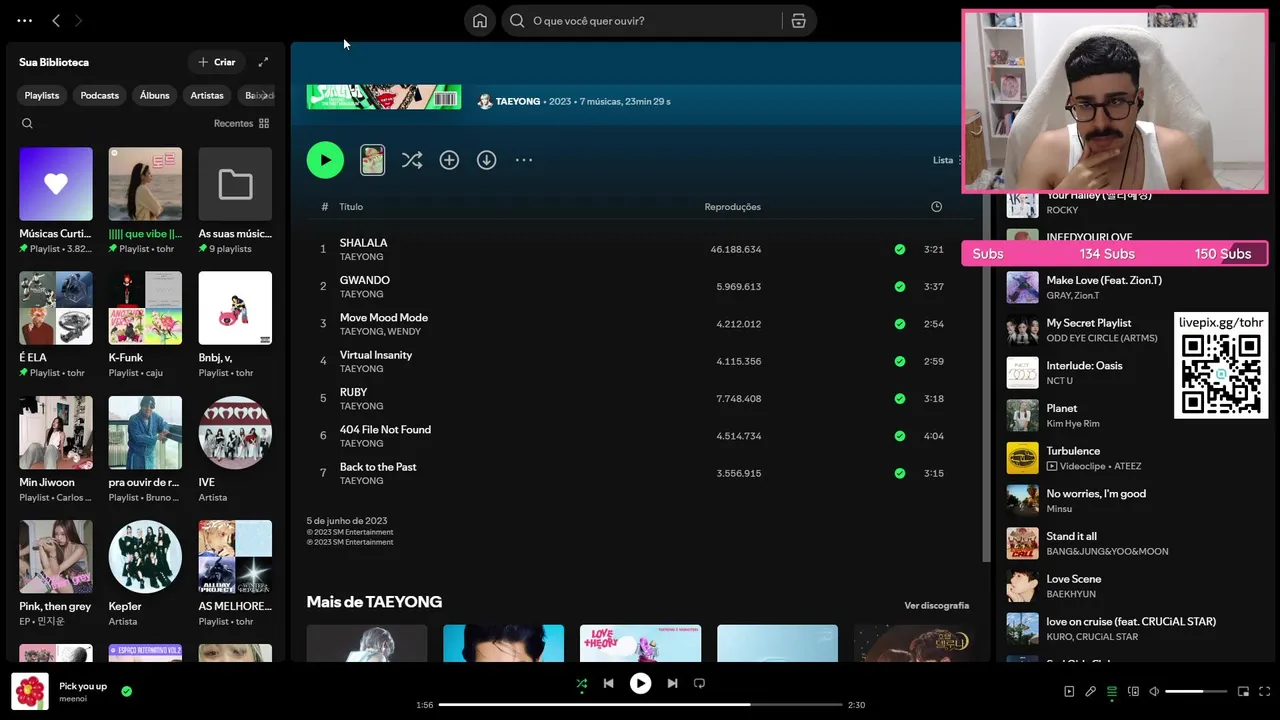Open the IVE artist in library

(x=235, y=449)
